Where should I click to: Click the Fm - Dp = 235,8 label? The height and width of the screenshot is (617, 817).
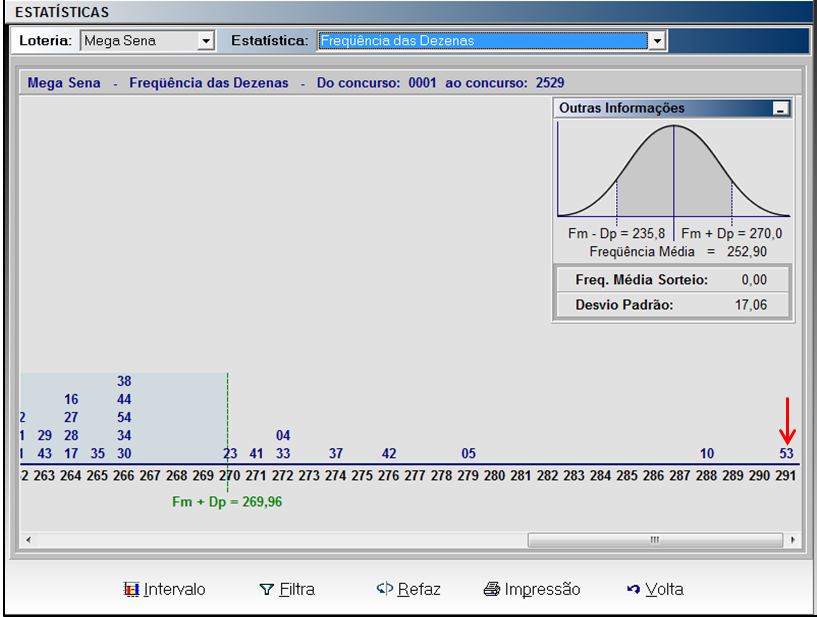pyautogui.click(x=616, y=233)
